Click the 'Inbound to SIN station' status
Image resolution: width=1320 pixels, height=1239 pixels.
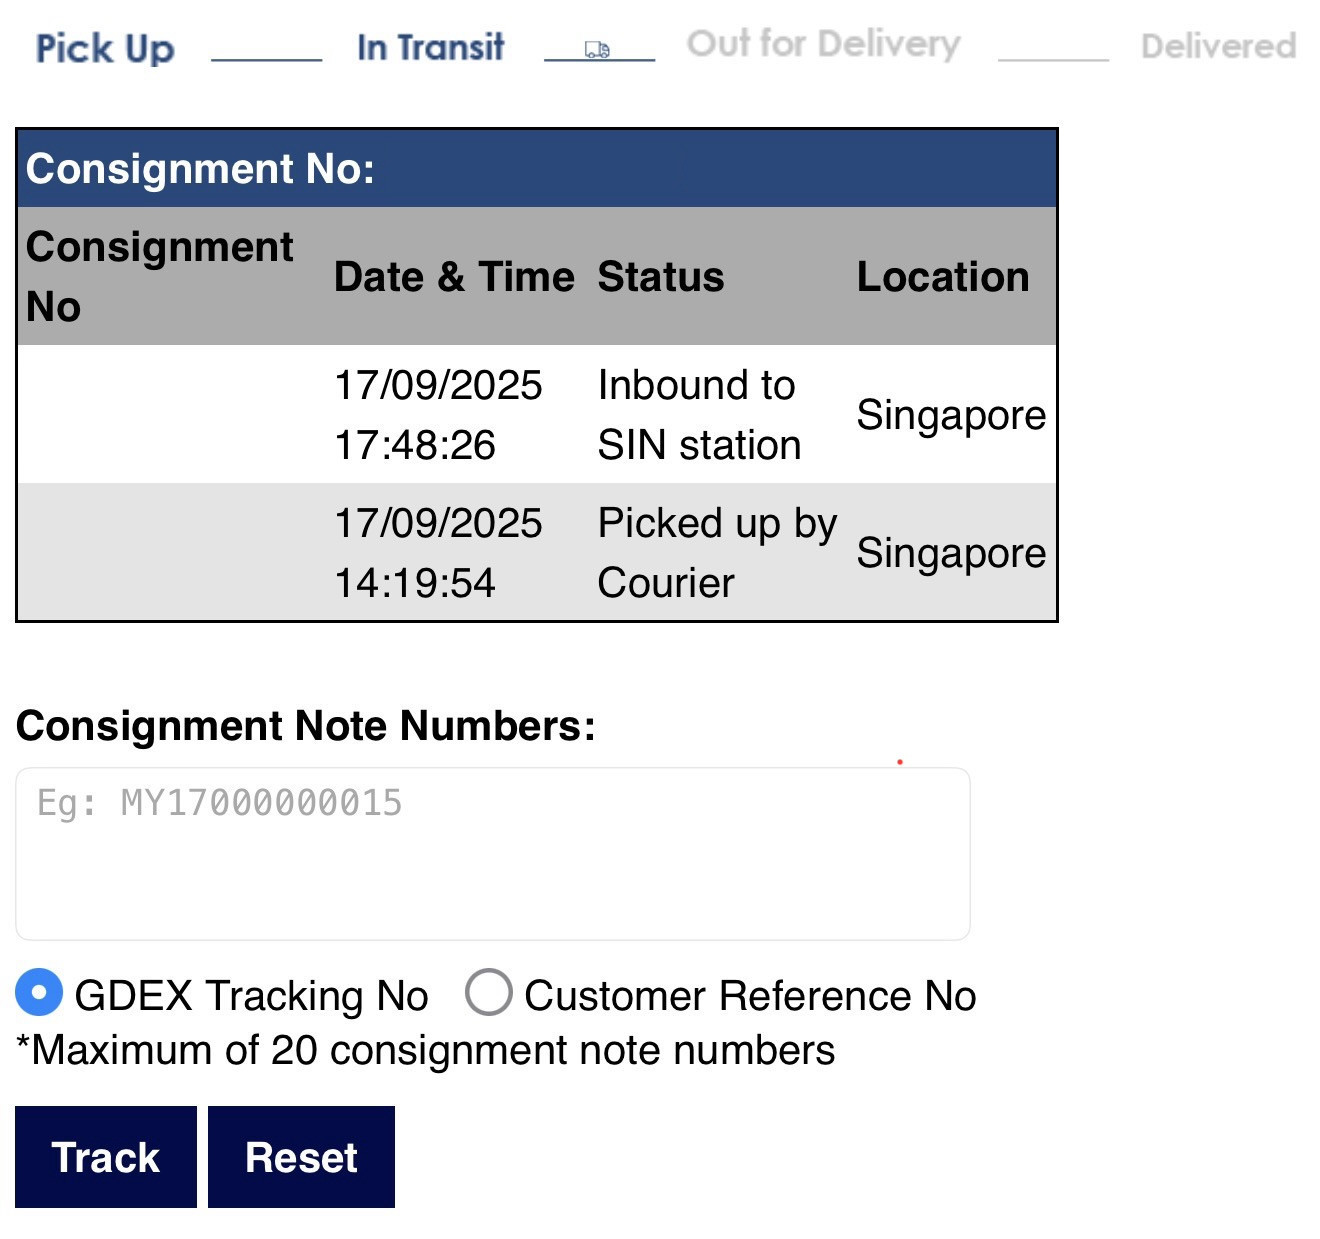(699, 415)
